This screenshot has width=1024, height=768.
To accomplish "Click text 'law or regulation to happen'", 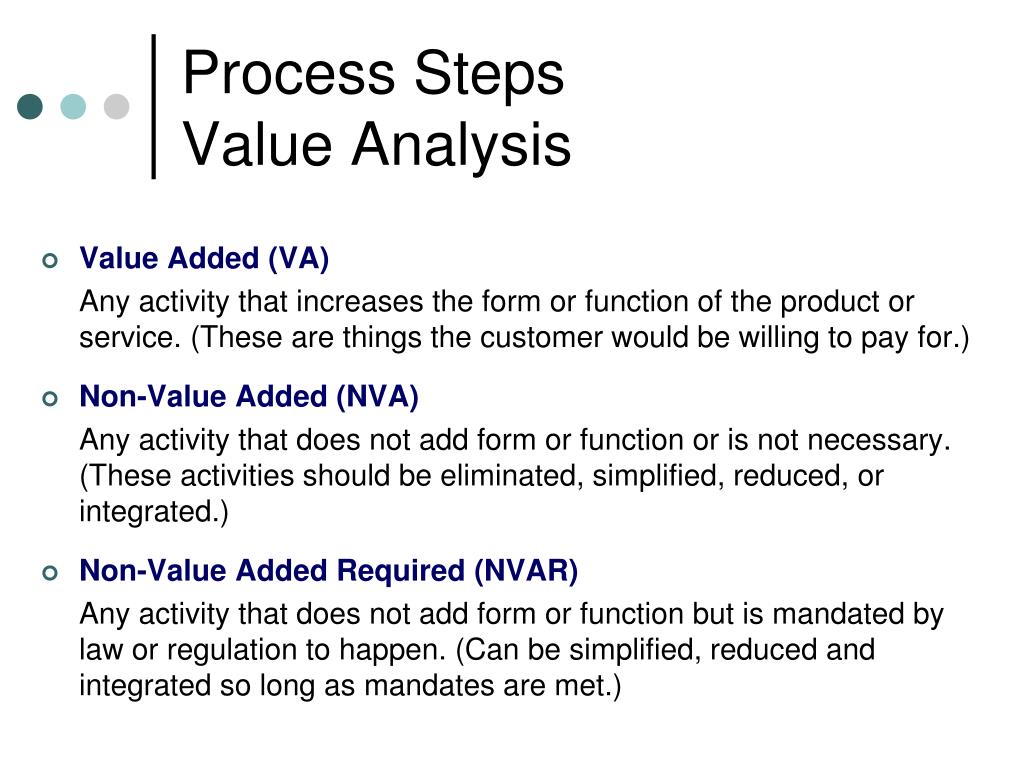I will 262,650.
